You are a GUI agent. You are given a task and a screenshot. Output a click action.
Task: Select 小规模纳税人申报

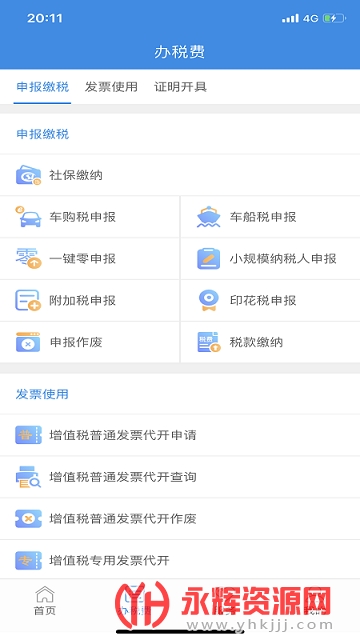point(270,258)
